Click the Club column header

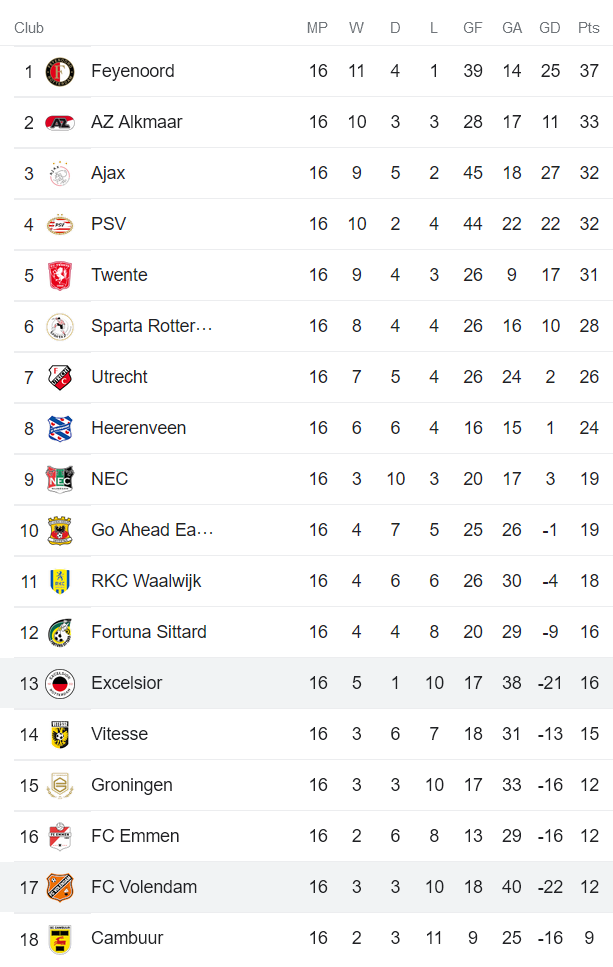(x=29, y=28)
